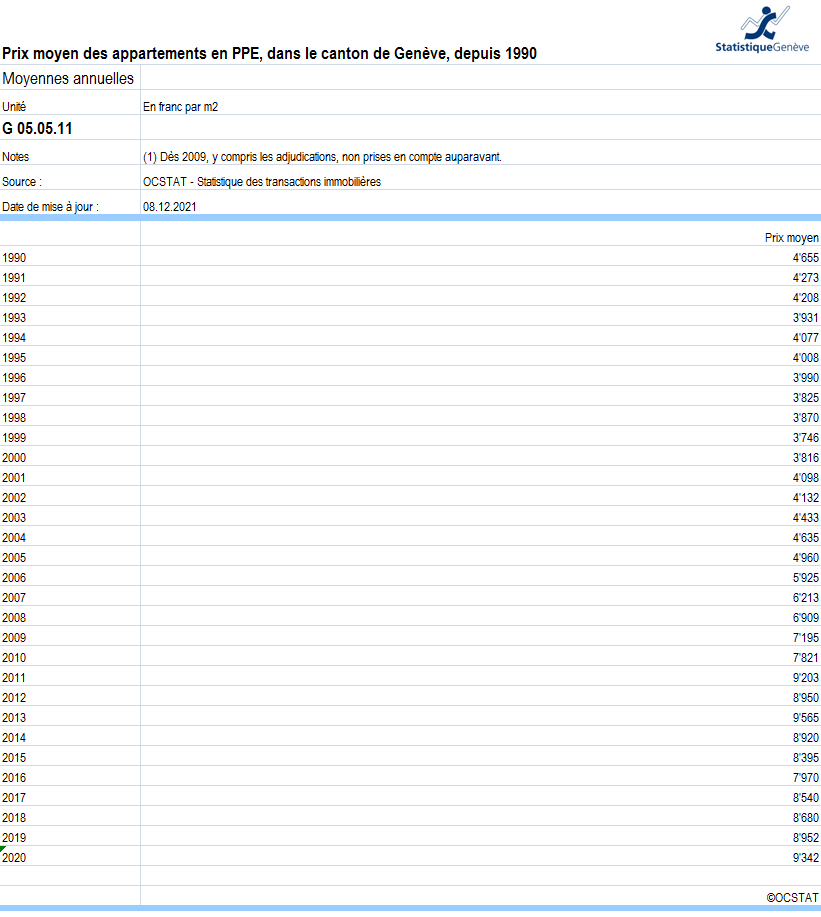Select the value 4'273
This screenshot has height=917, width=821.
[806, 278]
